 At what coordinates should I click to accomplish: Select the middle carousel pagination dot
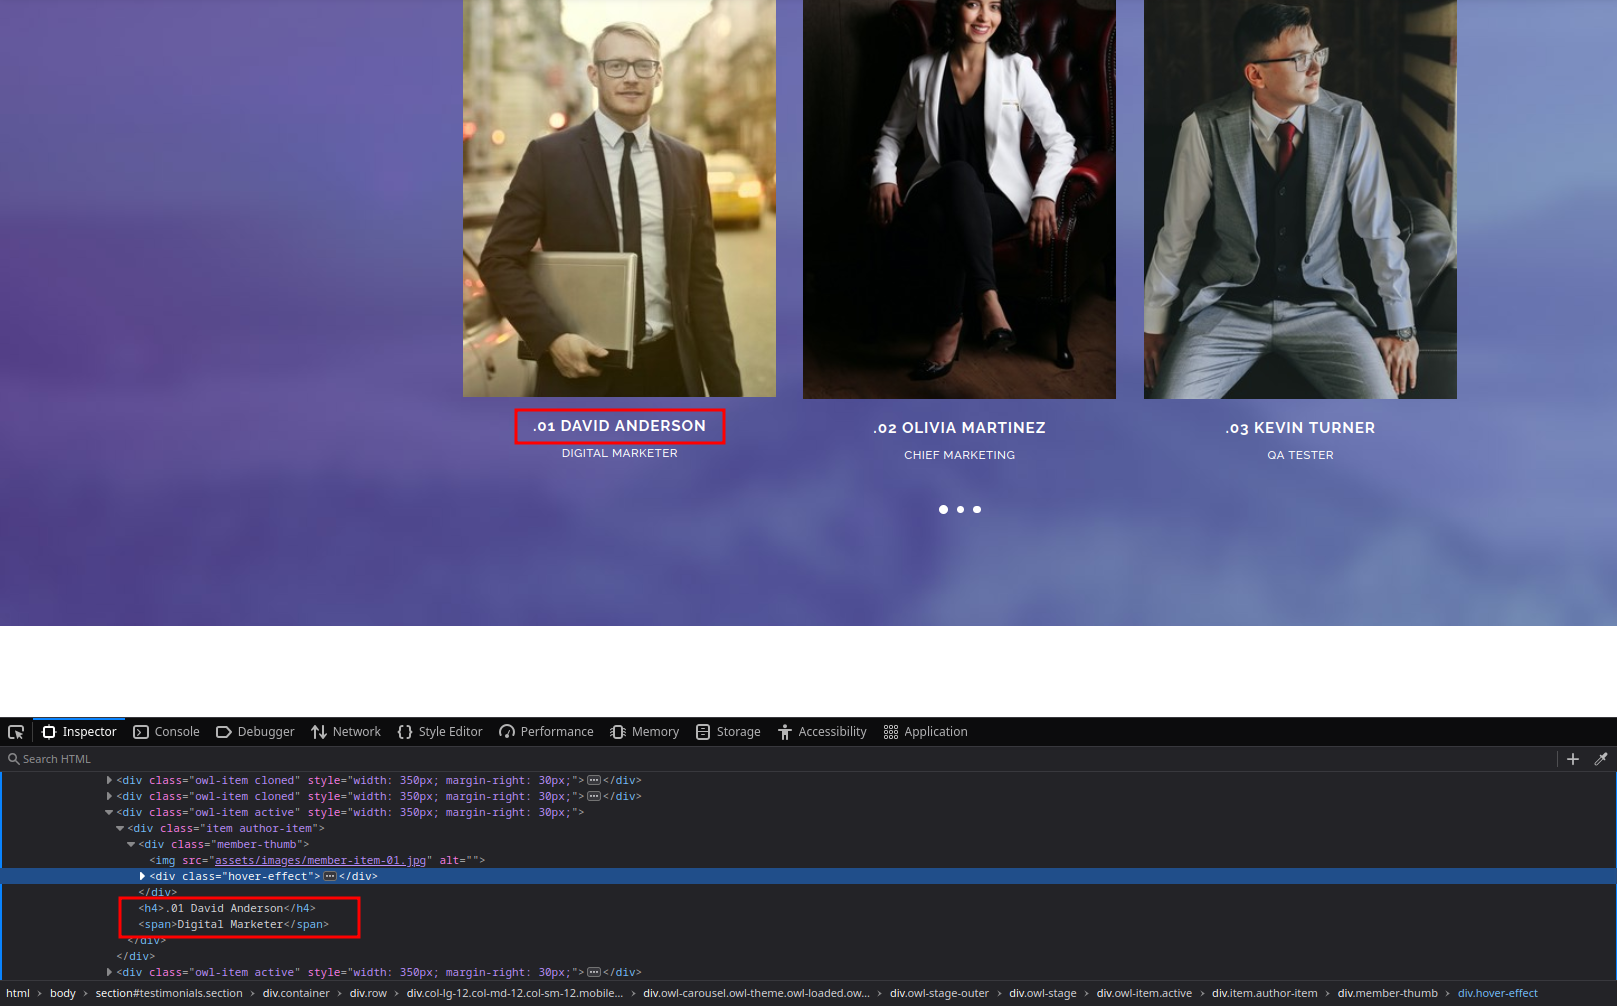[x=960, y=510]
